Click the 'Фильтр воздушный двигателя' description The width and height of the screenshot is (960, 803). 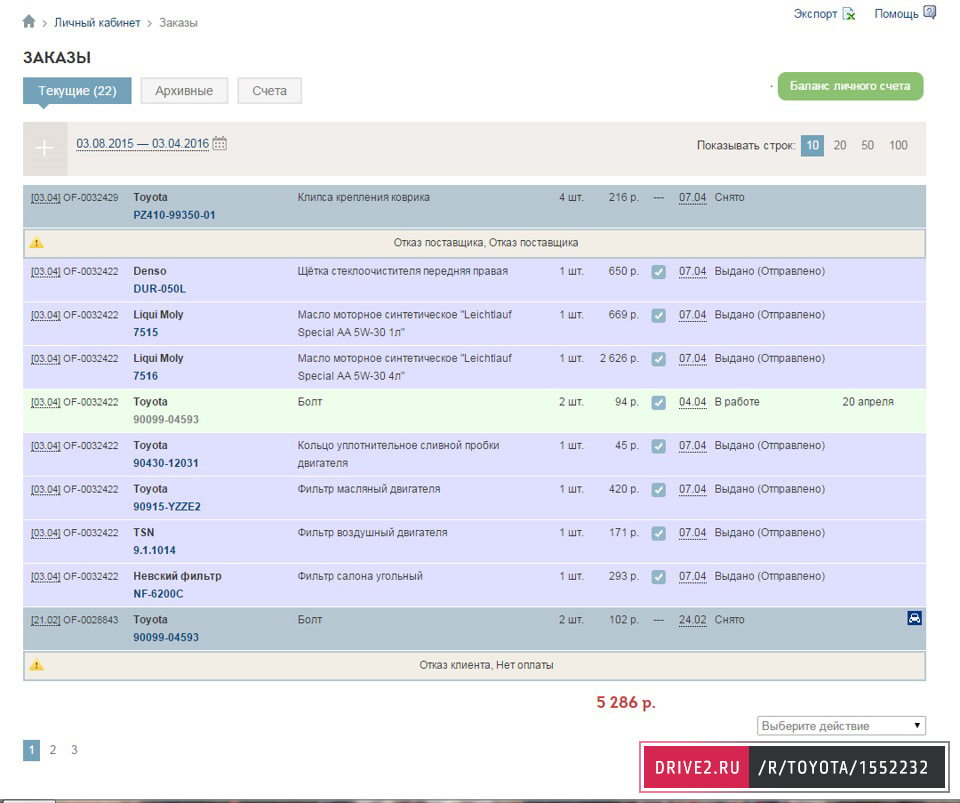(372, 532)
